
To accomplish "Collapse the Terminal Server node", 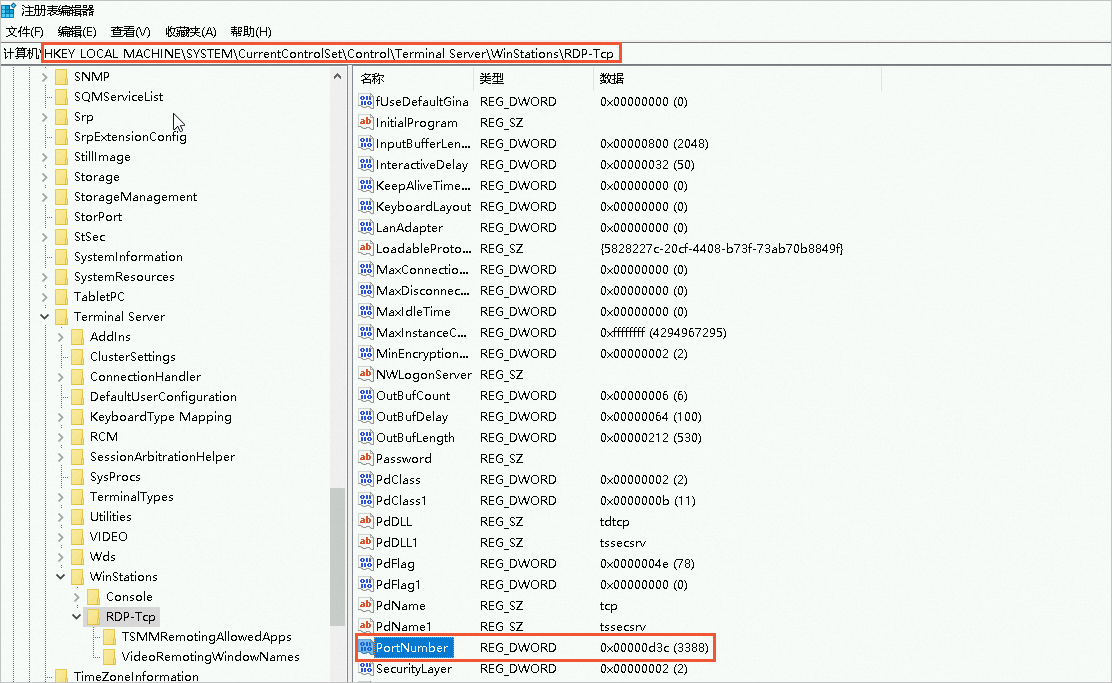I will click(44, 316).
